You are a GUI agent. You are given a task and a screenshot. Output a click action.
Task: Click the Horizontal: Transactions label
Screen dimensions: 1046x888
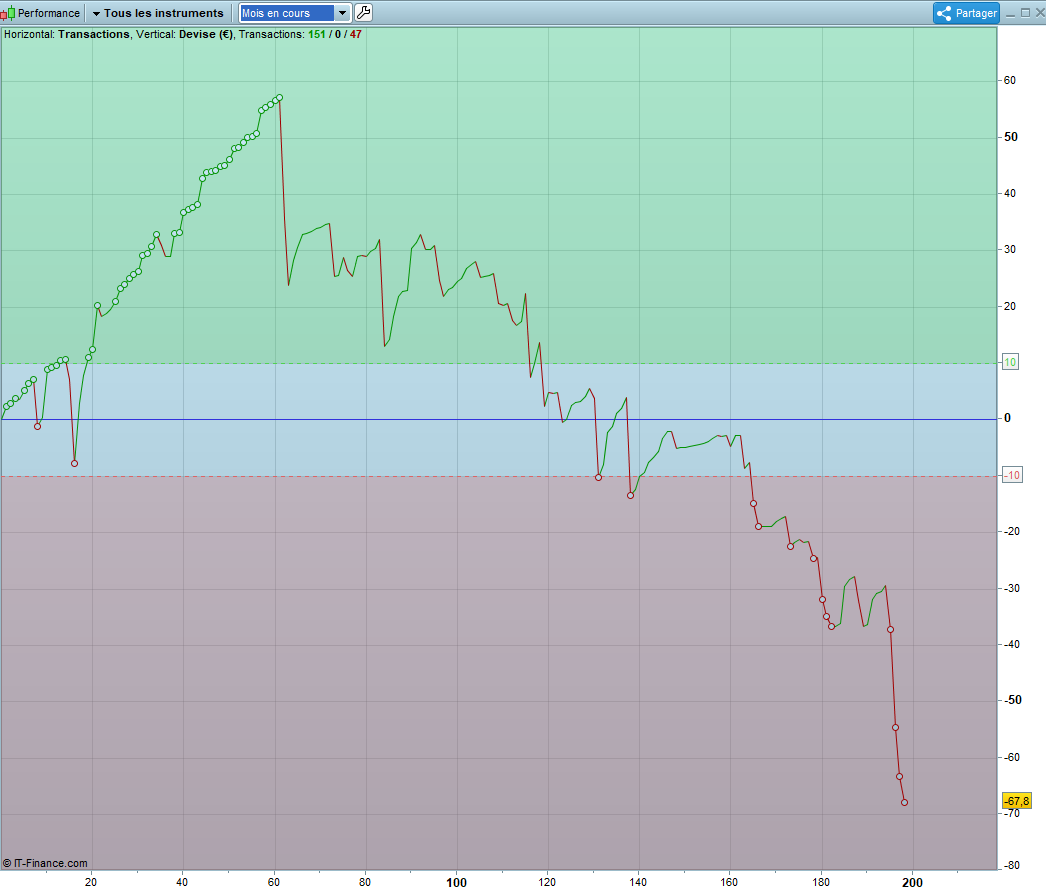click(x=67, y=34)
